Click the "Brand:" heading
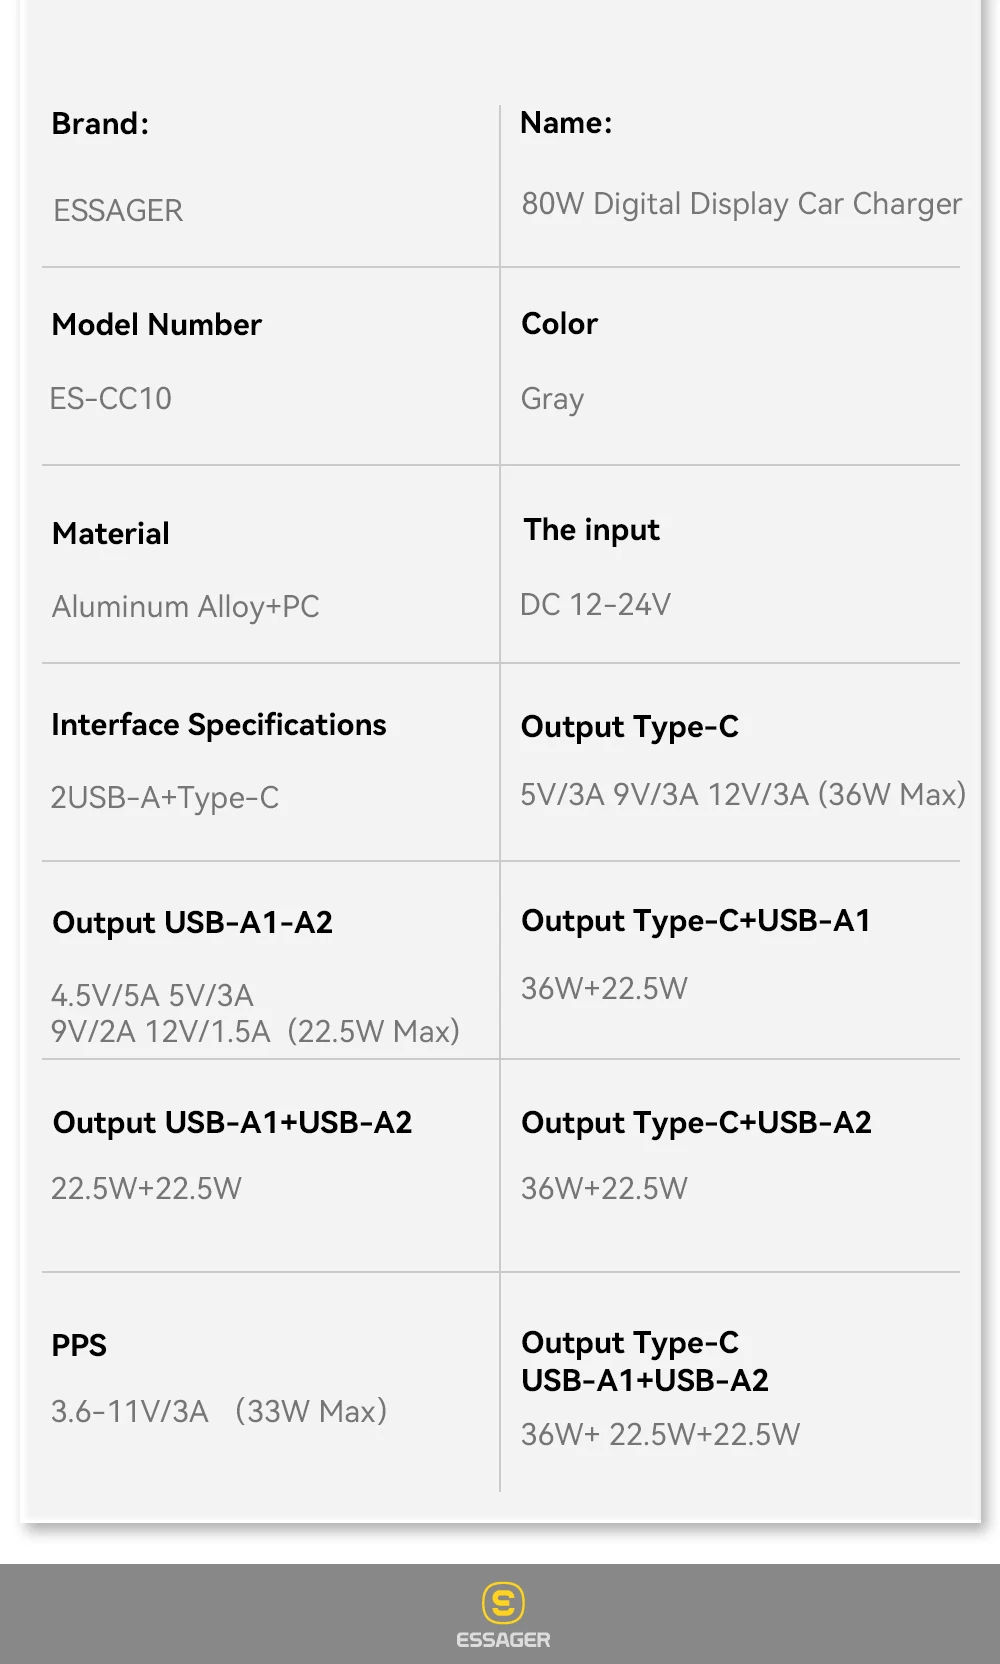 (100, 124)
